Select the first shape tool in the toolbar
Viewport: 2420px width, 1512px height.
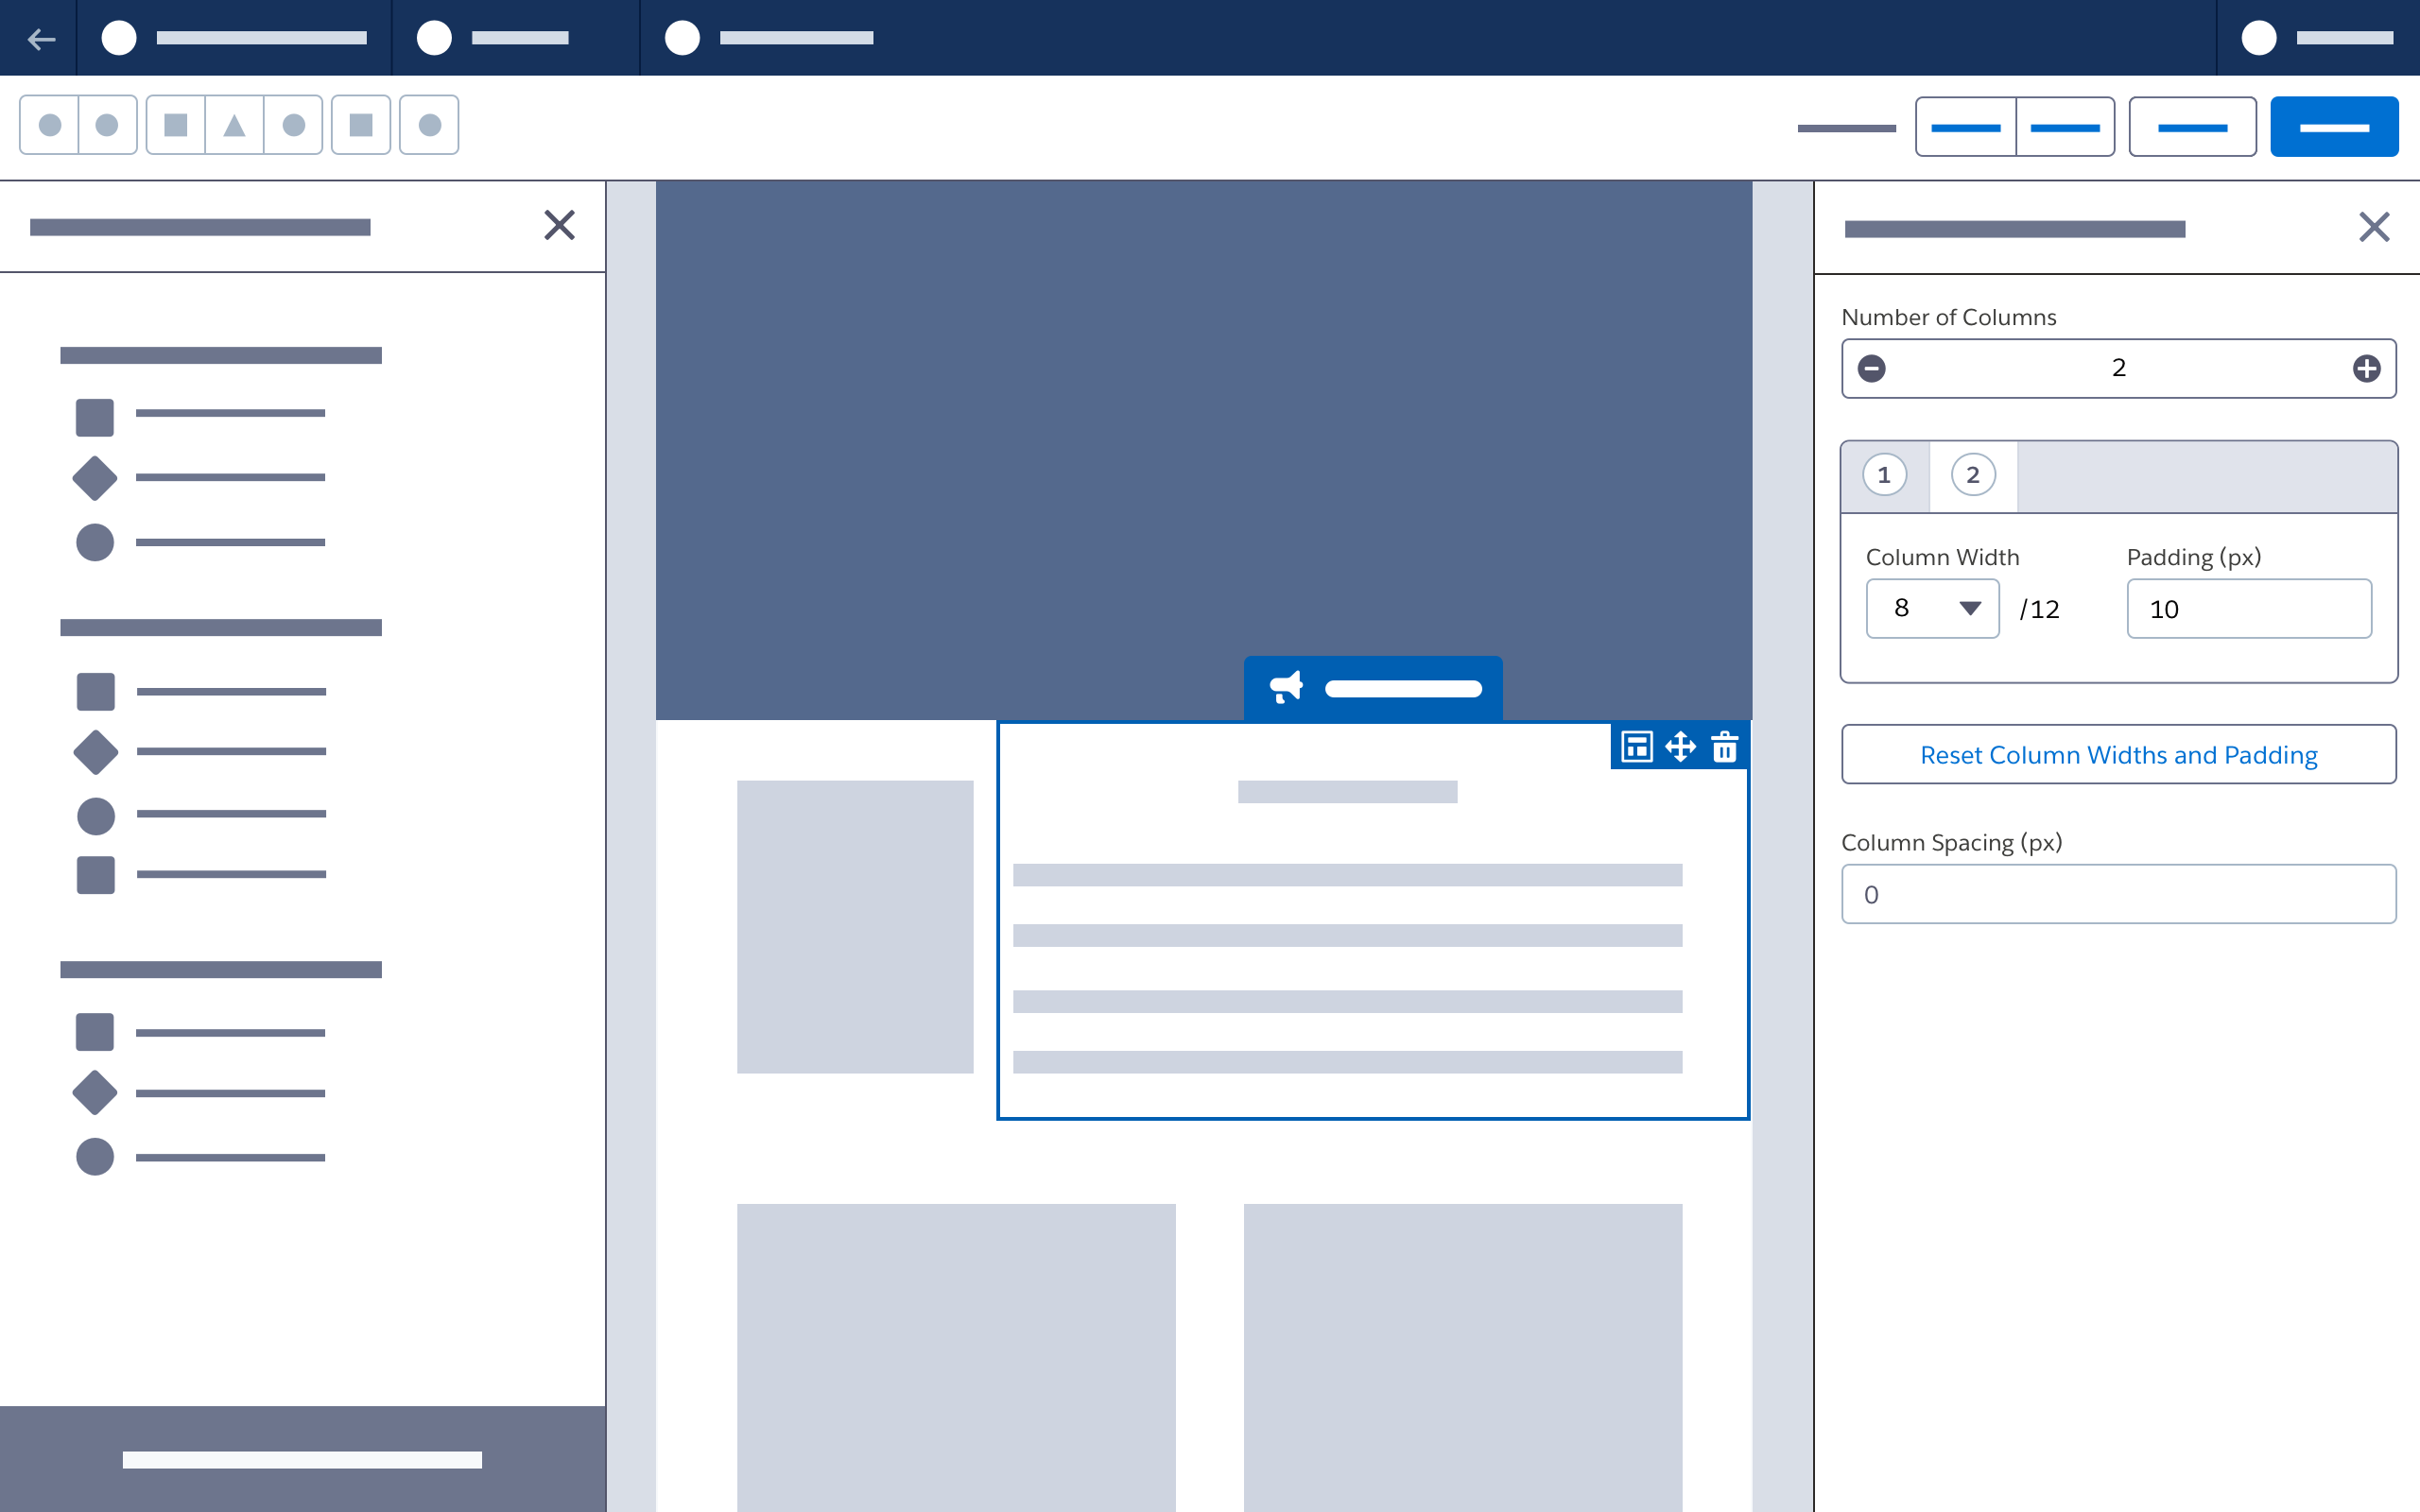(48, 124)
